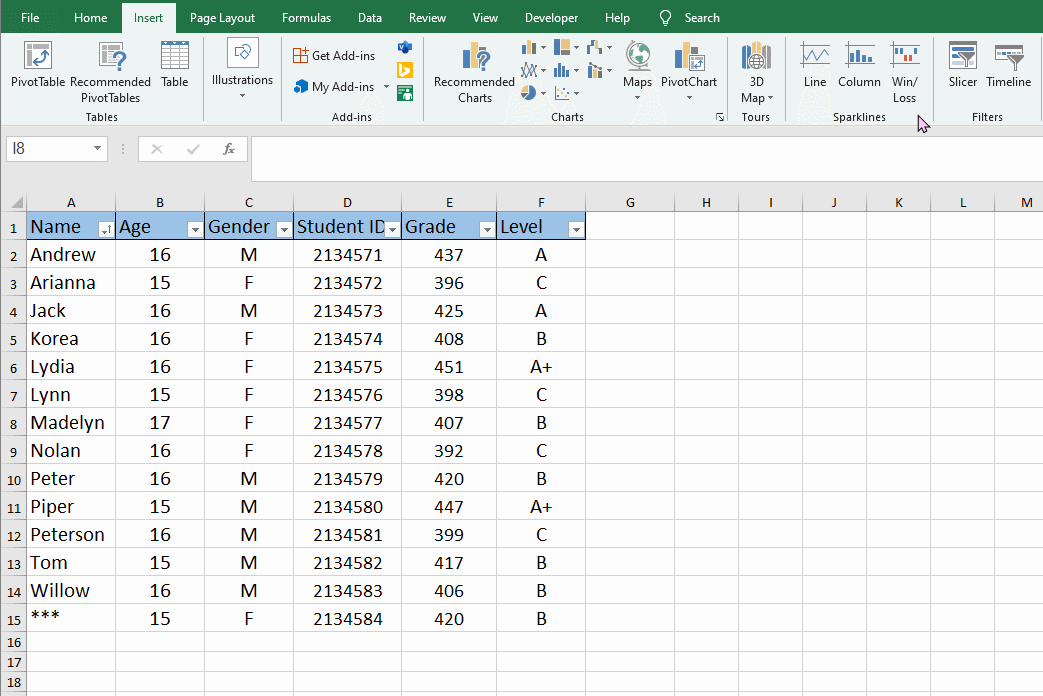This screenshot has height=696, width=1043.
Task: Select row 6 header
Action: tap(13, 367)
